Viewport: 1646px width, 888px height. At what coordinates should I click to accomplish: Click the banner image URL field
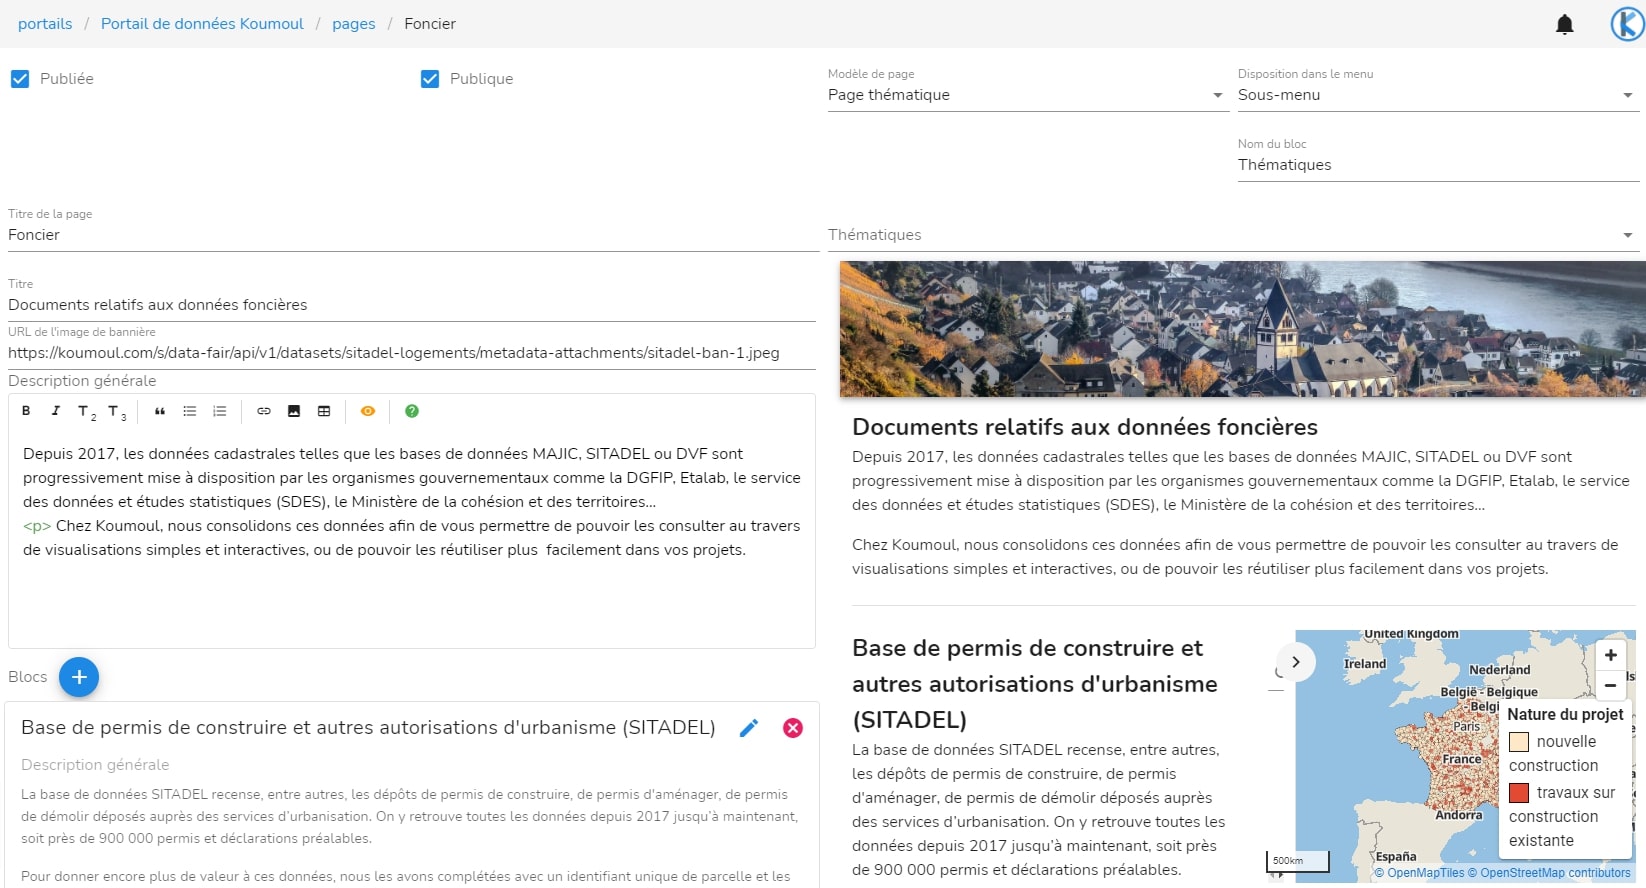pyautogui.click(x=412, y=353)
